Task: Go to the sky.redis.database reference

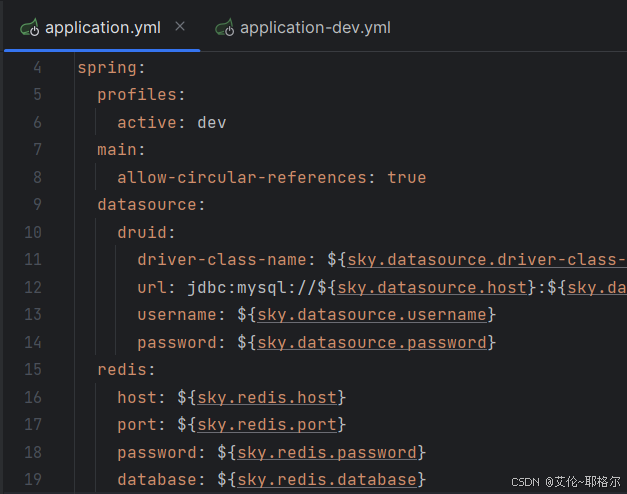Action: 327,480
